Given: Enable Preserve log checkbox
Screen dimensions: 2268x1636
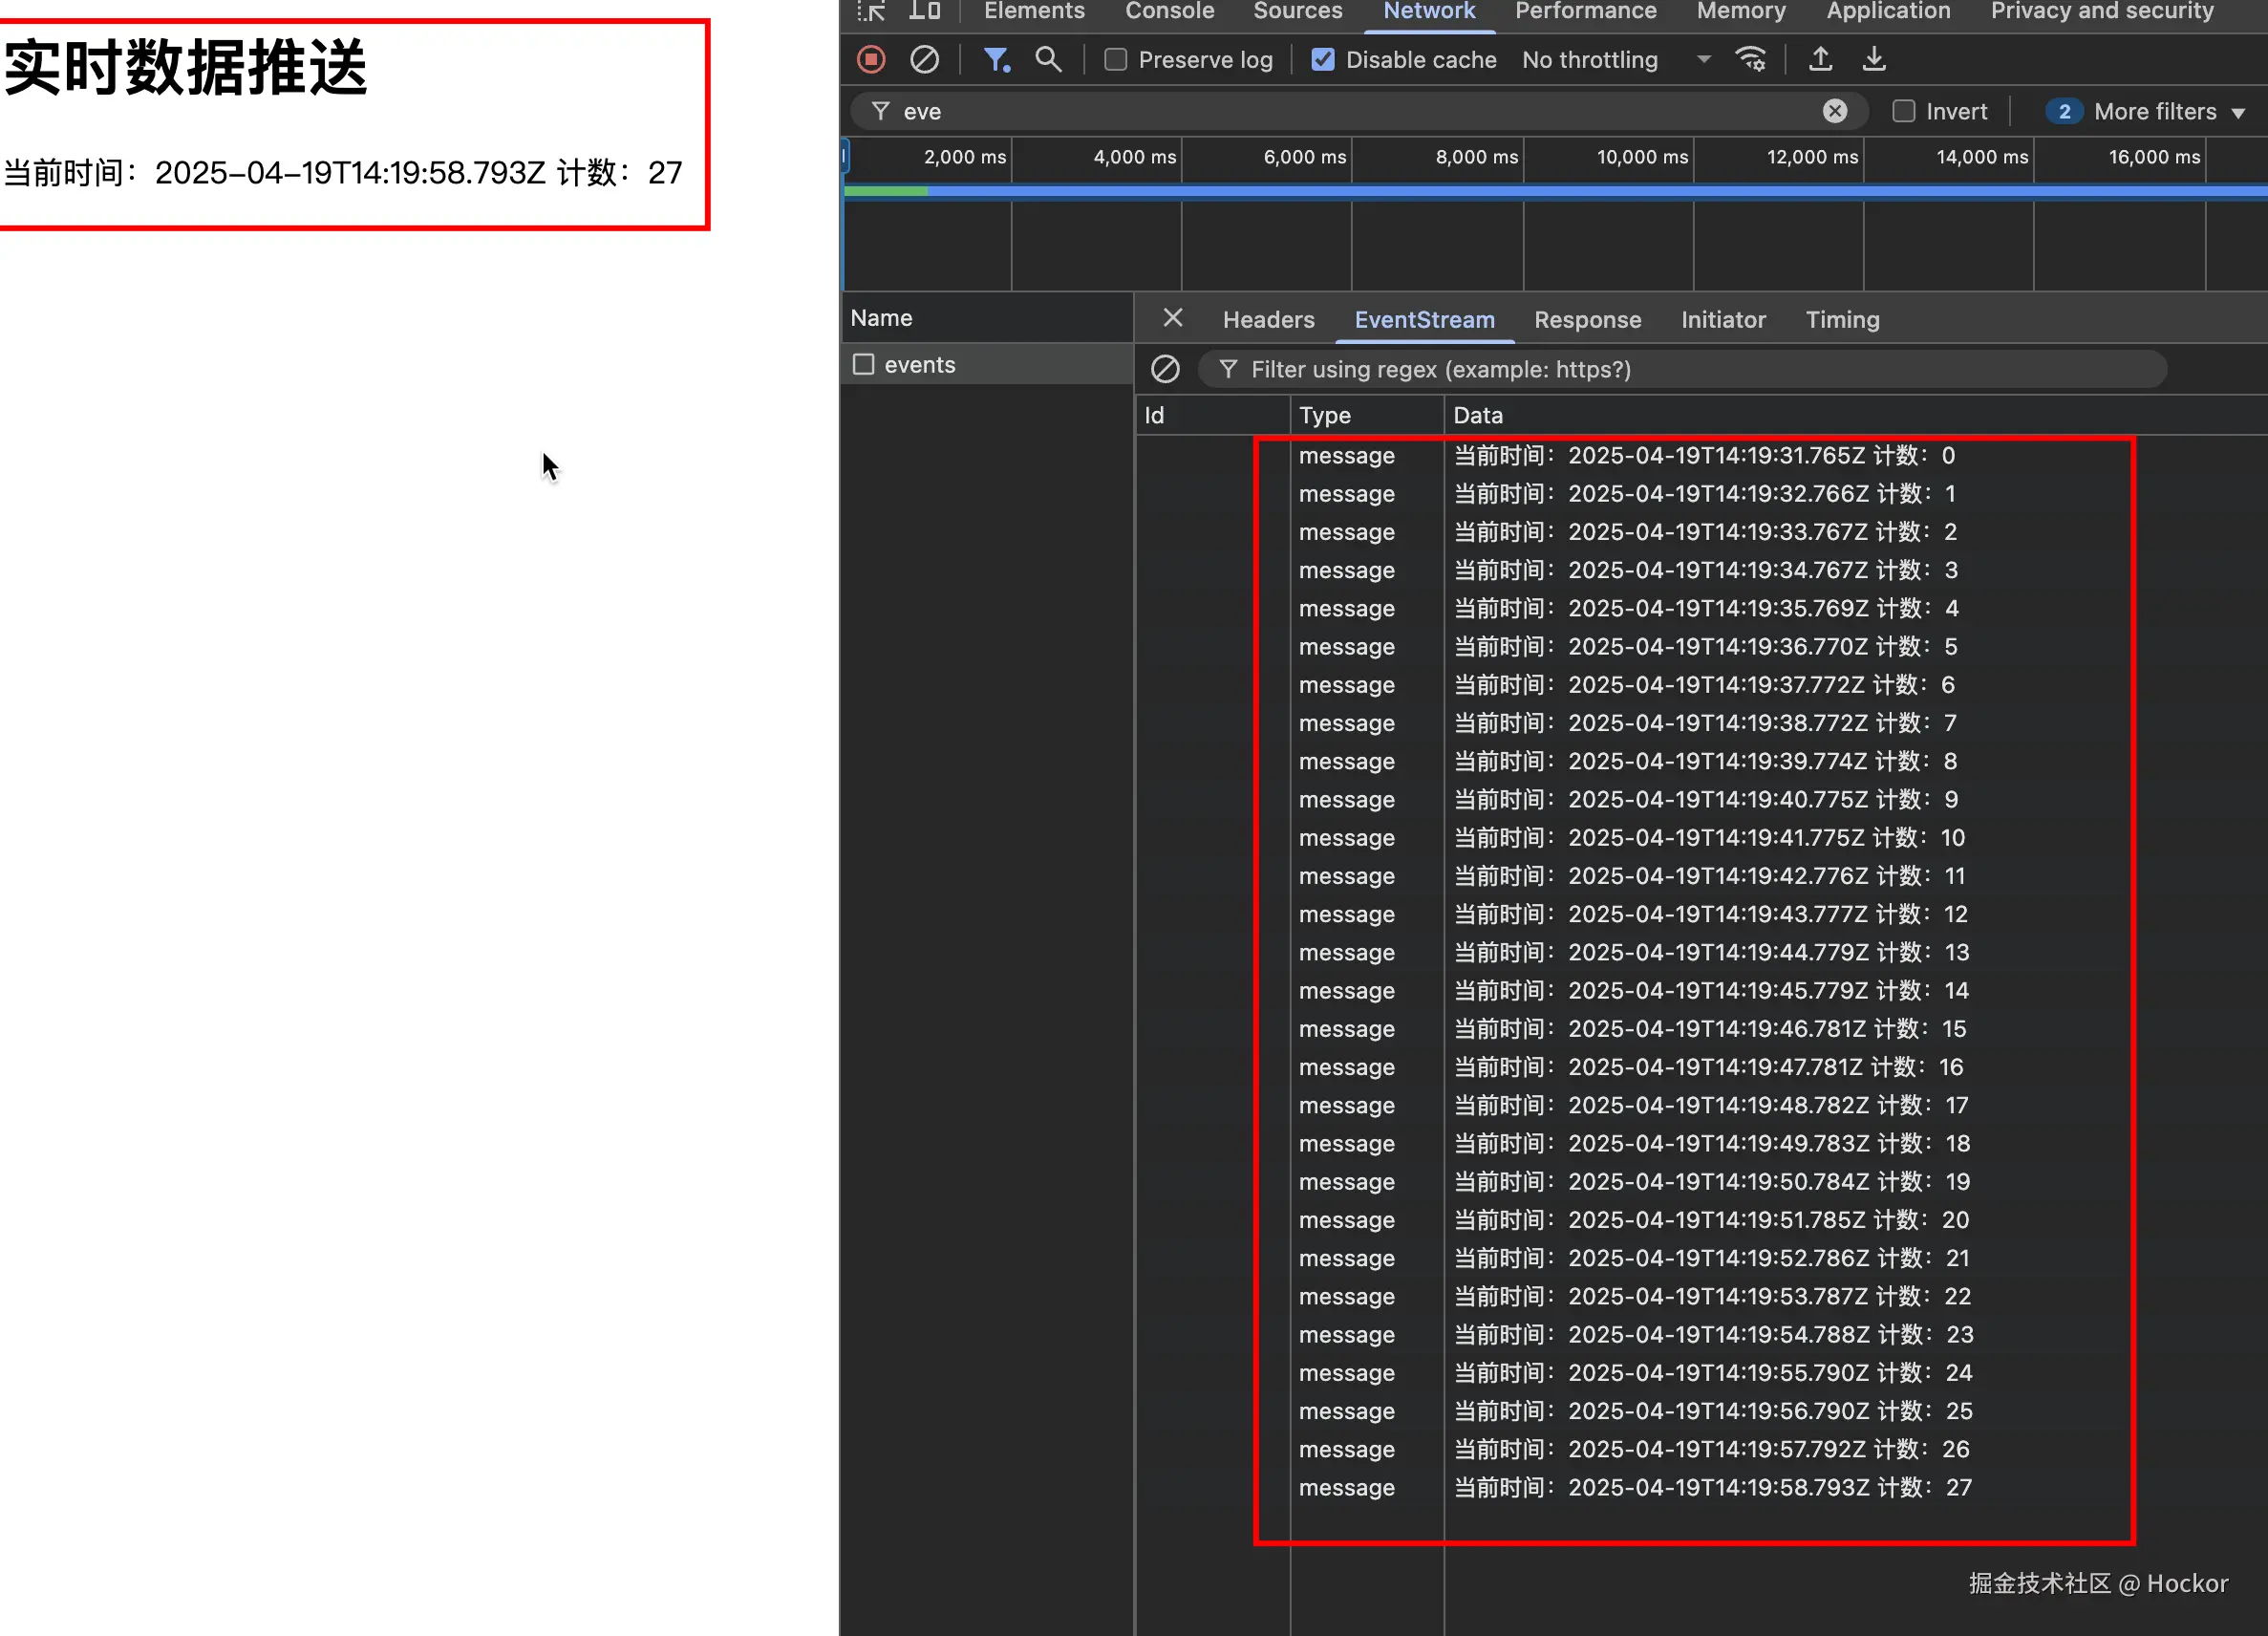Looking at the screenshot, I should click(1116, 60).
